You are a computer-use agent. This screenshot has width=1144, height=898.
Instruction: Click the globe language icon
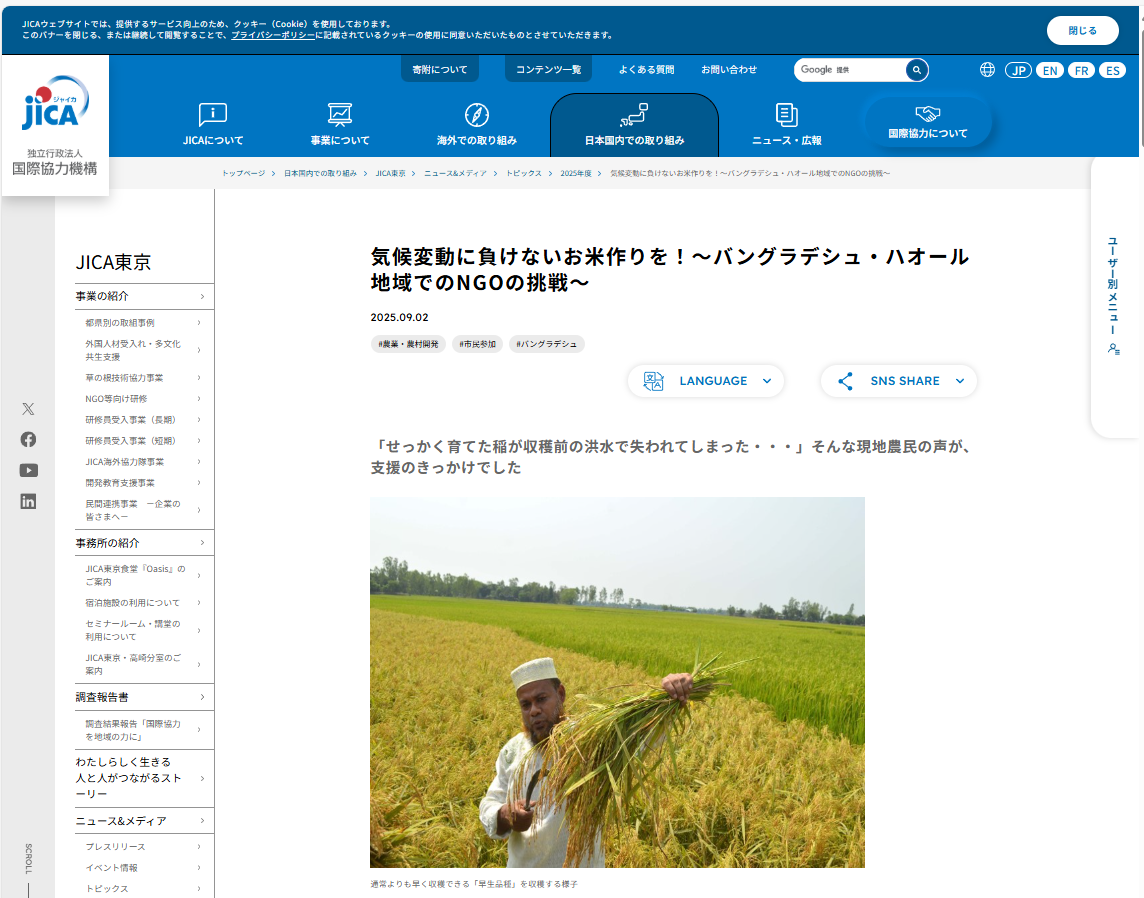pyautogui.click(x=987, y=70)
